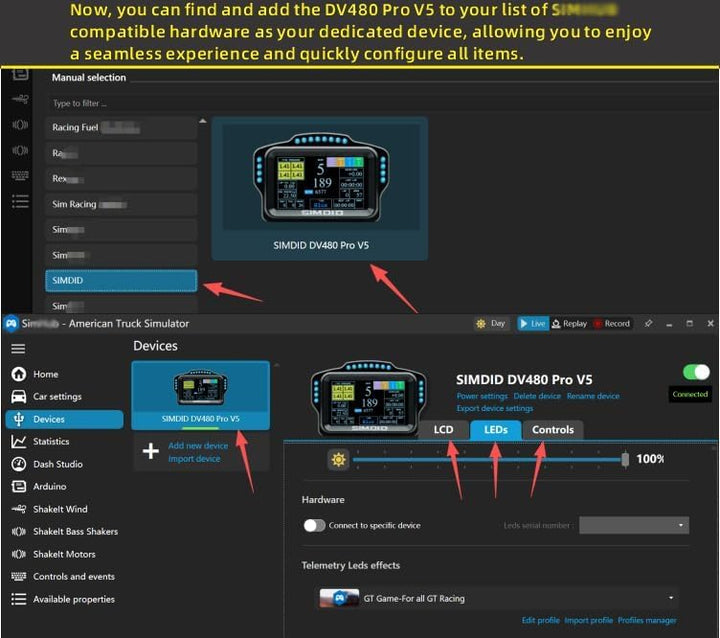Click the brightness sun icon beside slider
720x638 pixels.
click(x=338, y=459)
